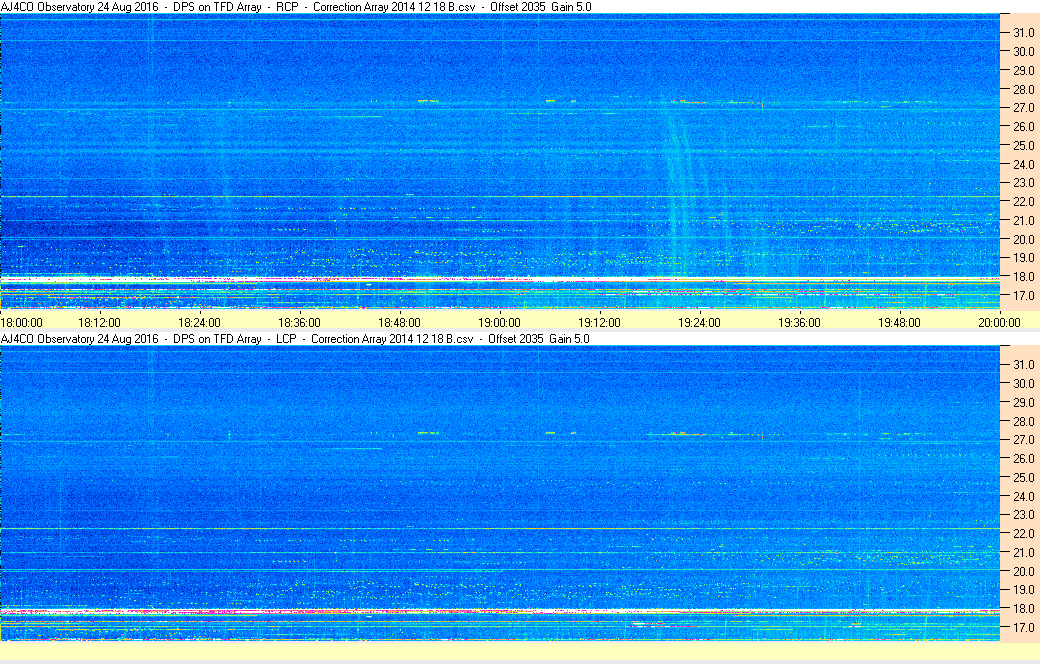Click the 18:24:00 time label
1040x664 pixels.
click(x=200, y=323)
